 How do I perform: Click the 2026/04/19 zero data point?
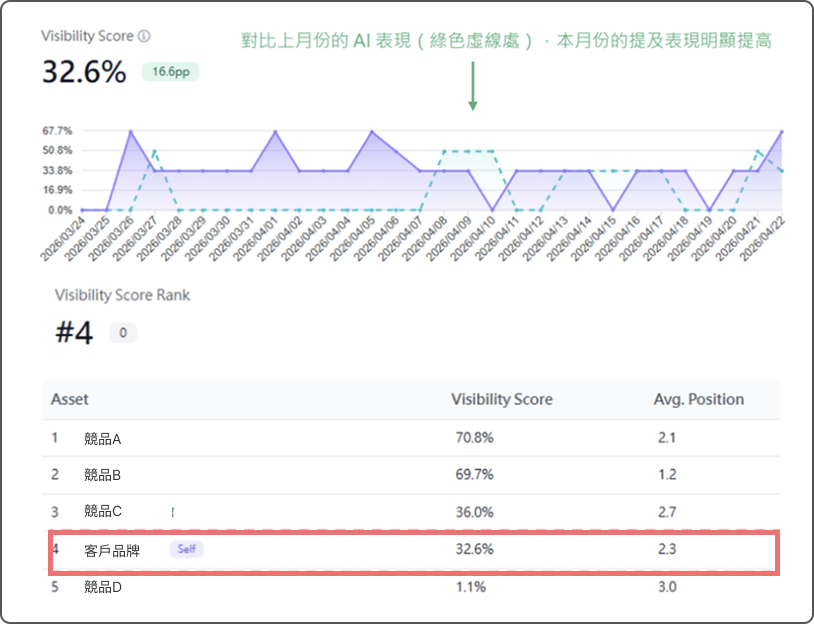pos(710,210)
